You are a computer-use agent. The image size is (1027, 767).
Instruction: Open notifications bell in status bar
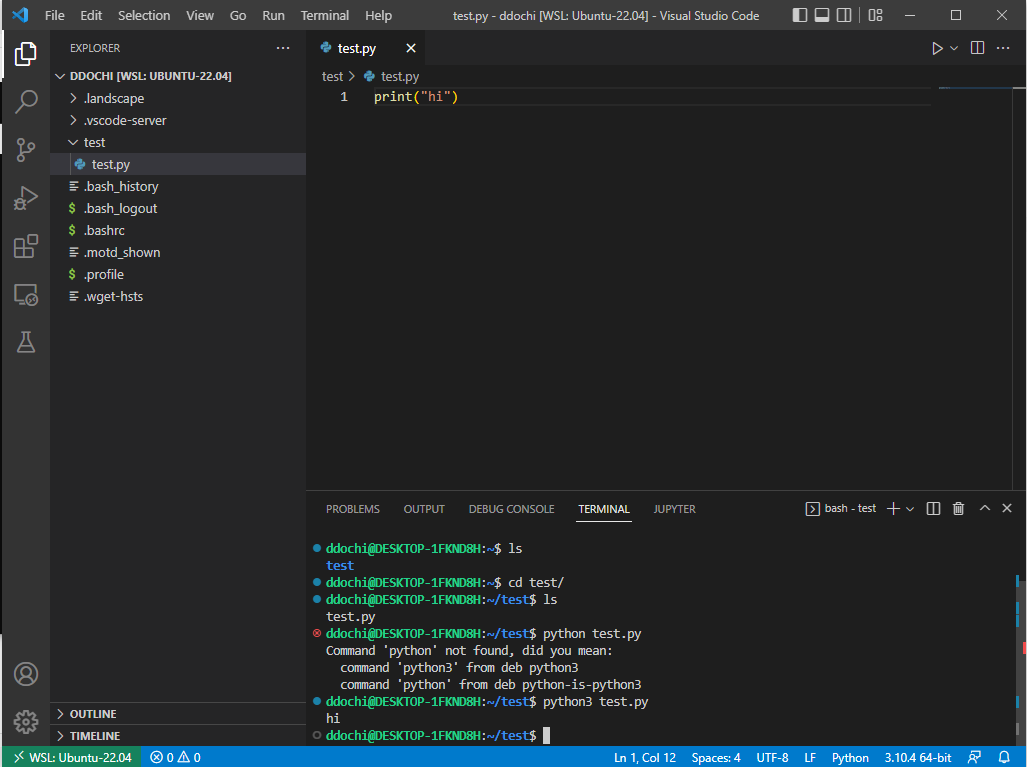[1003, 757]
